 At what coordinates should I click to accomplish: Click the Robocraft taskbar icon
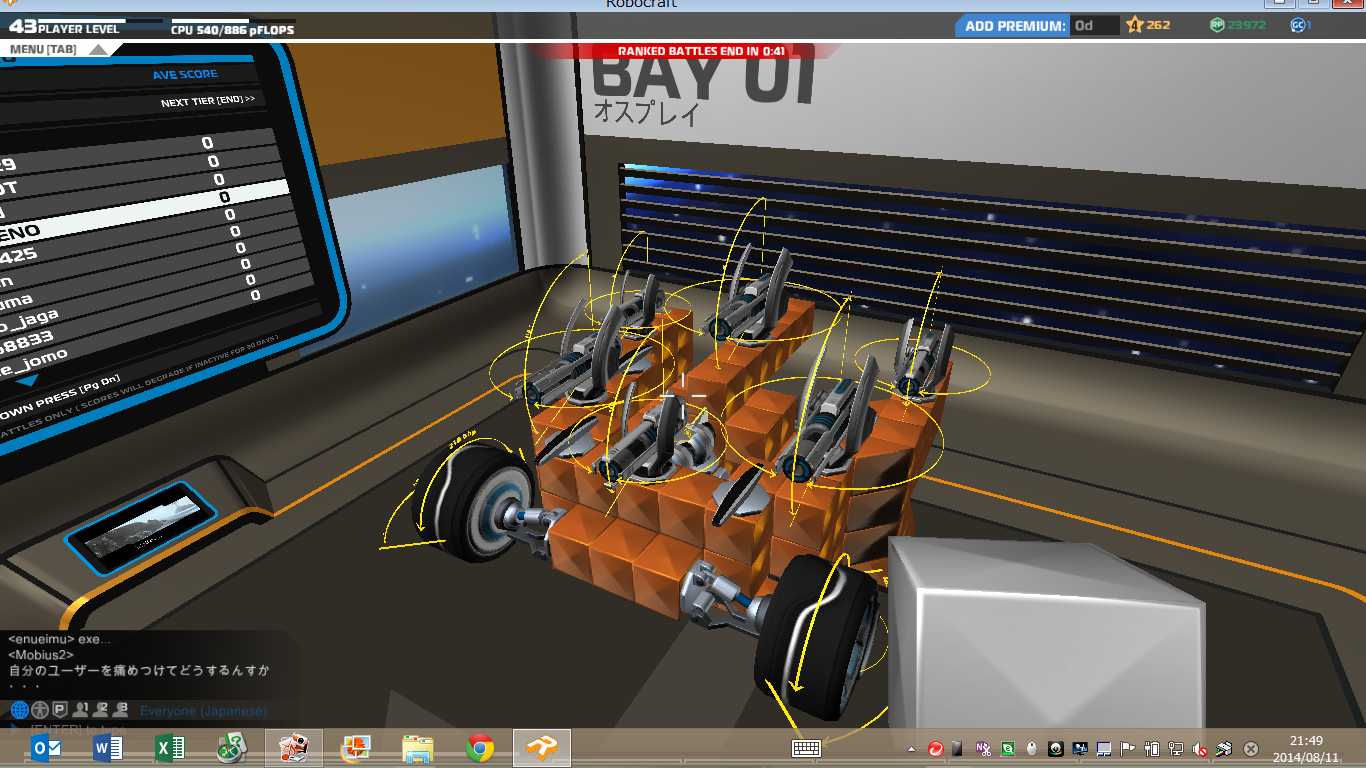pyautogui.click(x=542, y=748)
